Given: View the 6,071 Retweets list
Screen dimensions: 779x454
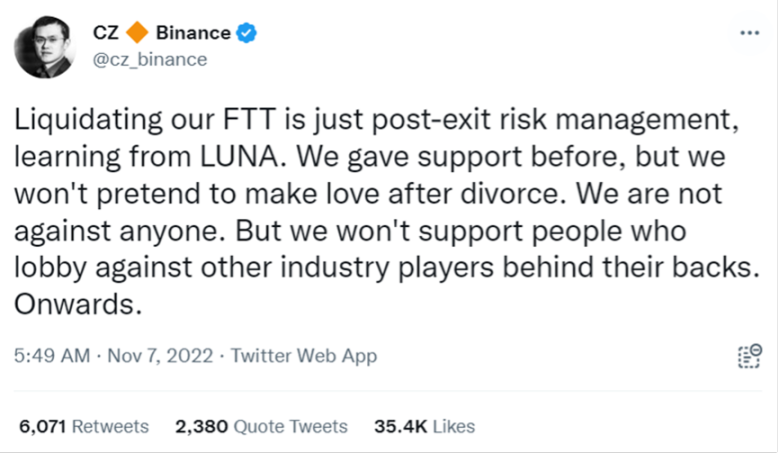Looking at the screenshot, I should 83,426.
